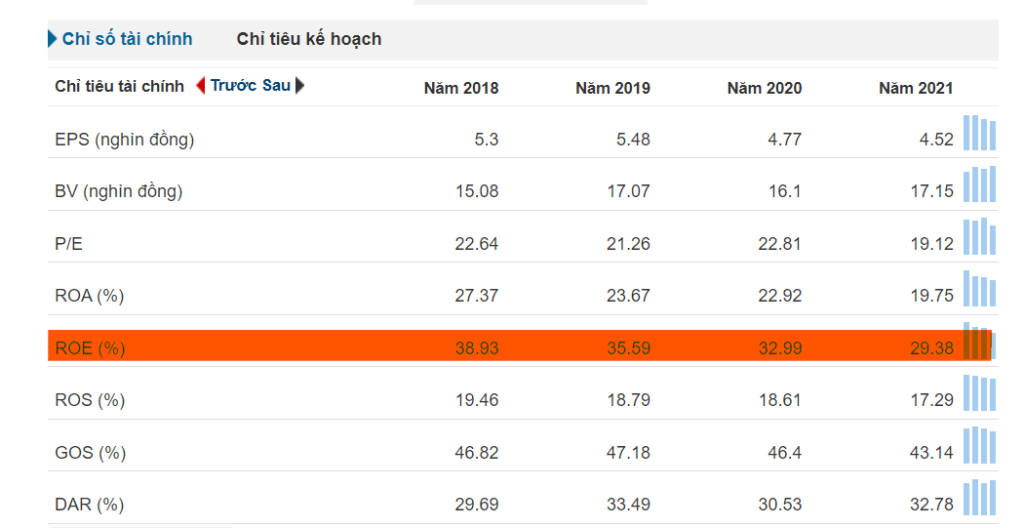The height and width of the screenshot is (528, 1024).
Task: Open the Chỉ tiêu kế hoạch tab
Action: click(x=309, y=39)
